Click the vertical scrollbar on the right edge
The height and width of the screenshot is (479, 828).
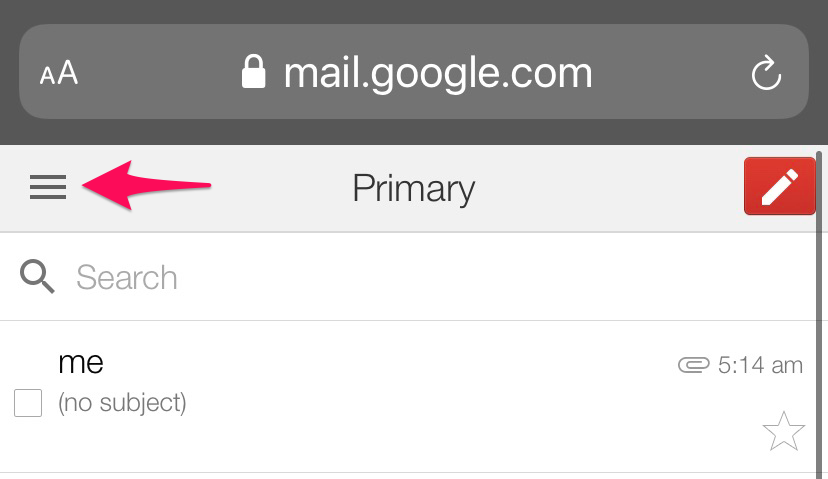(x=820, y=300)
